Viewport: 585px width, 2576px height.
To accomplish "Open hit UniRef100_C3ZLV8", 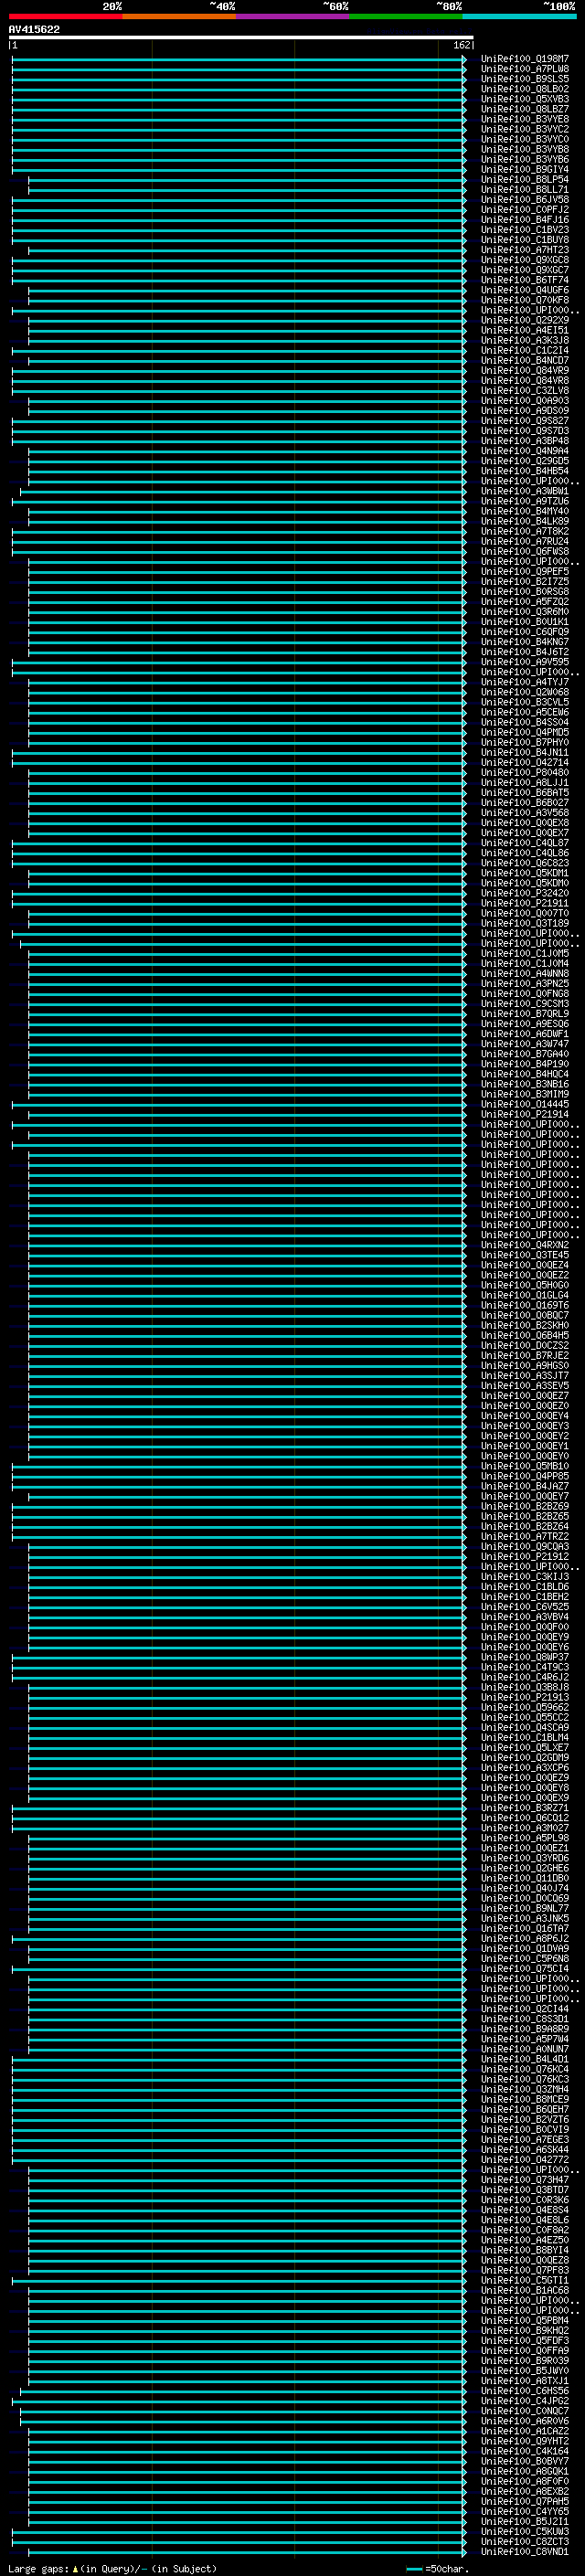I will (524, 391).
